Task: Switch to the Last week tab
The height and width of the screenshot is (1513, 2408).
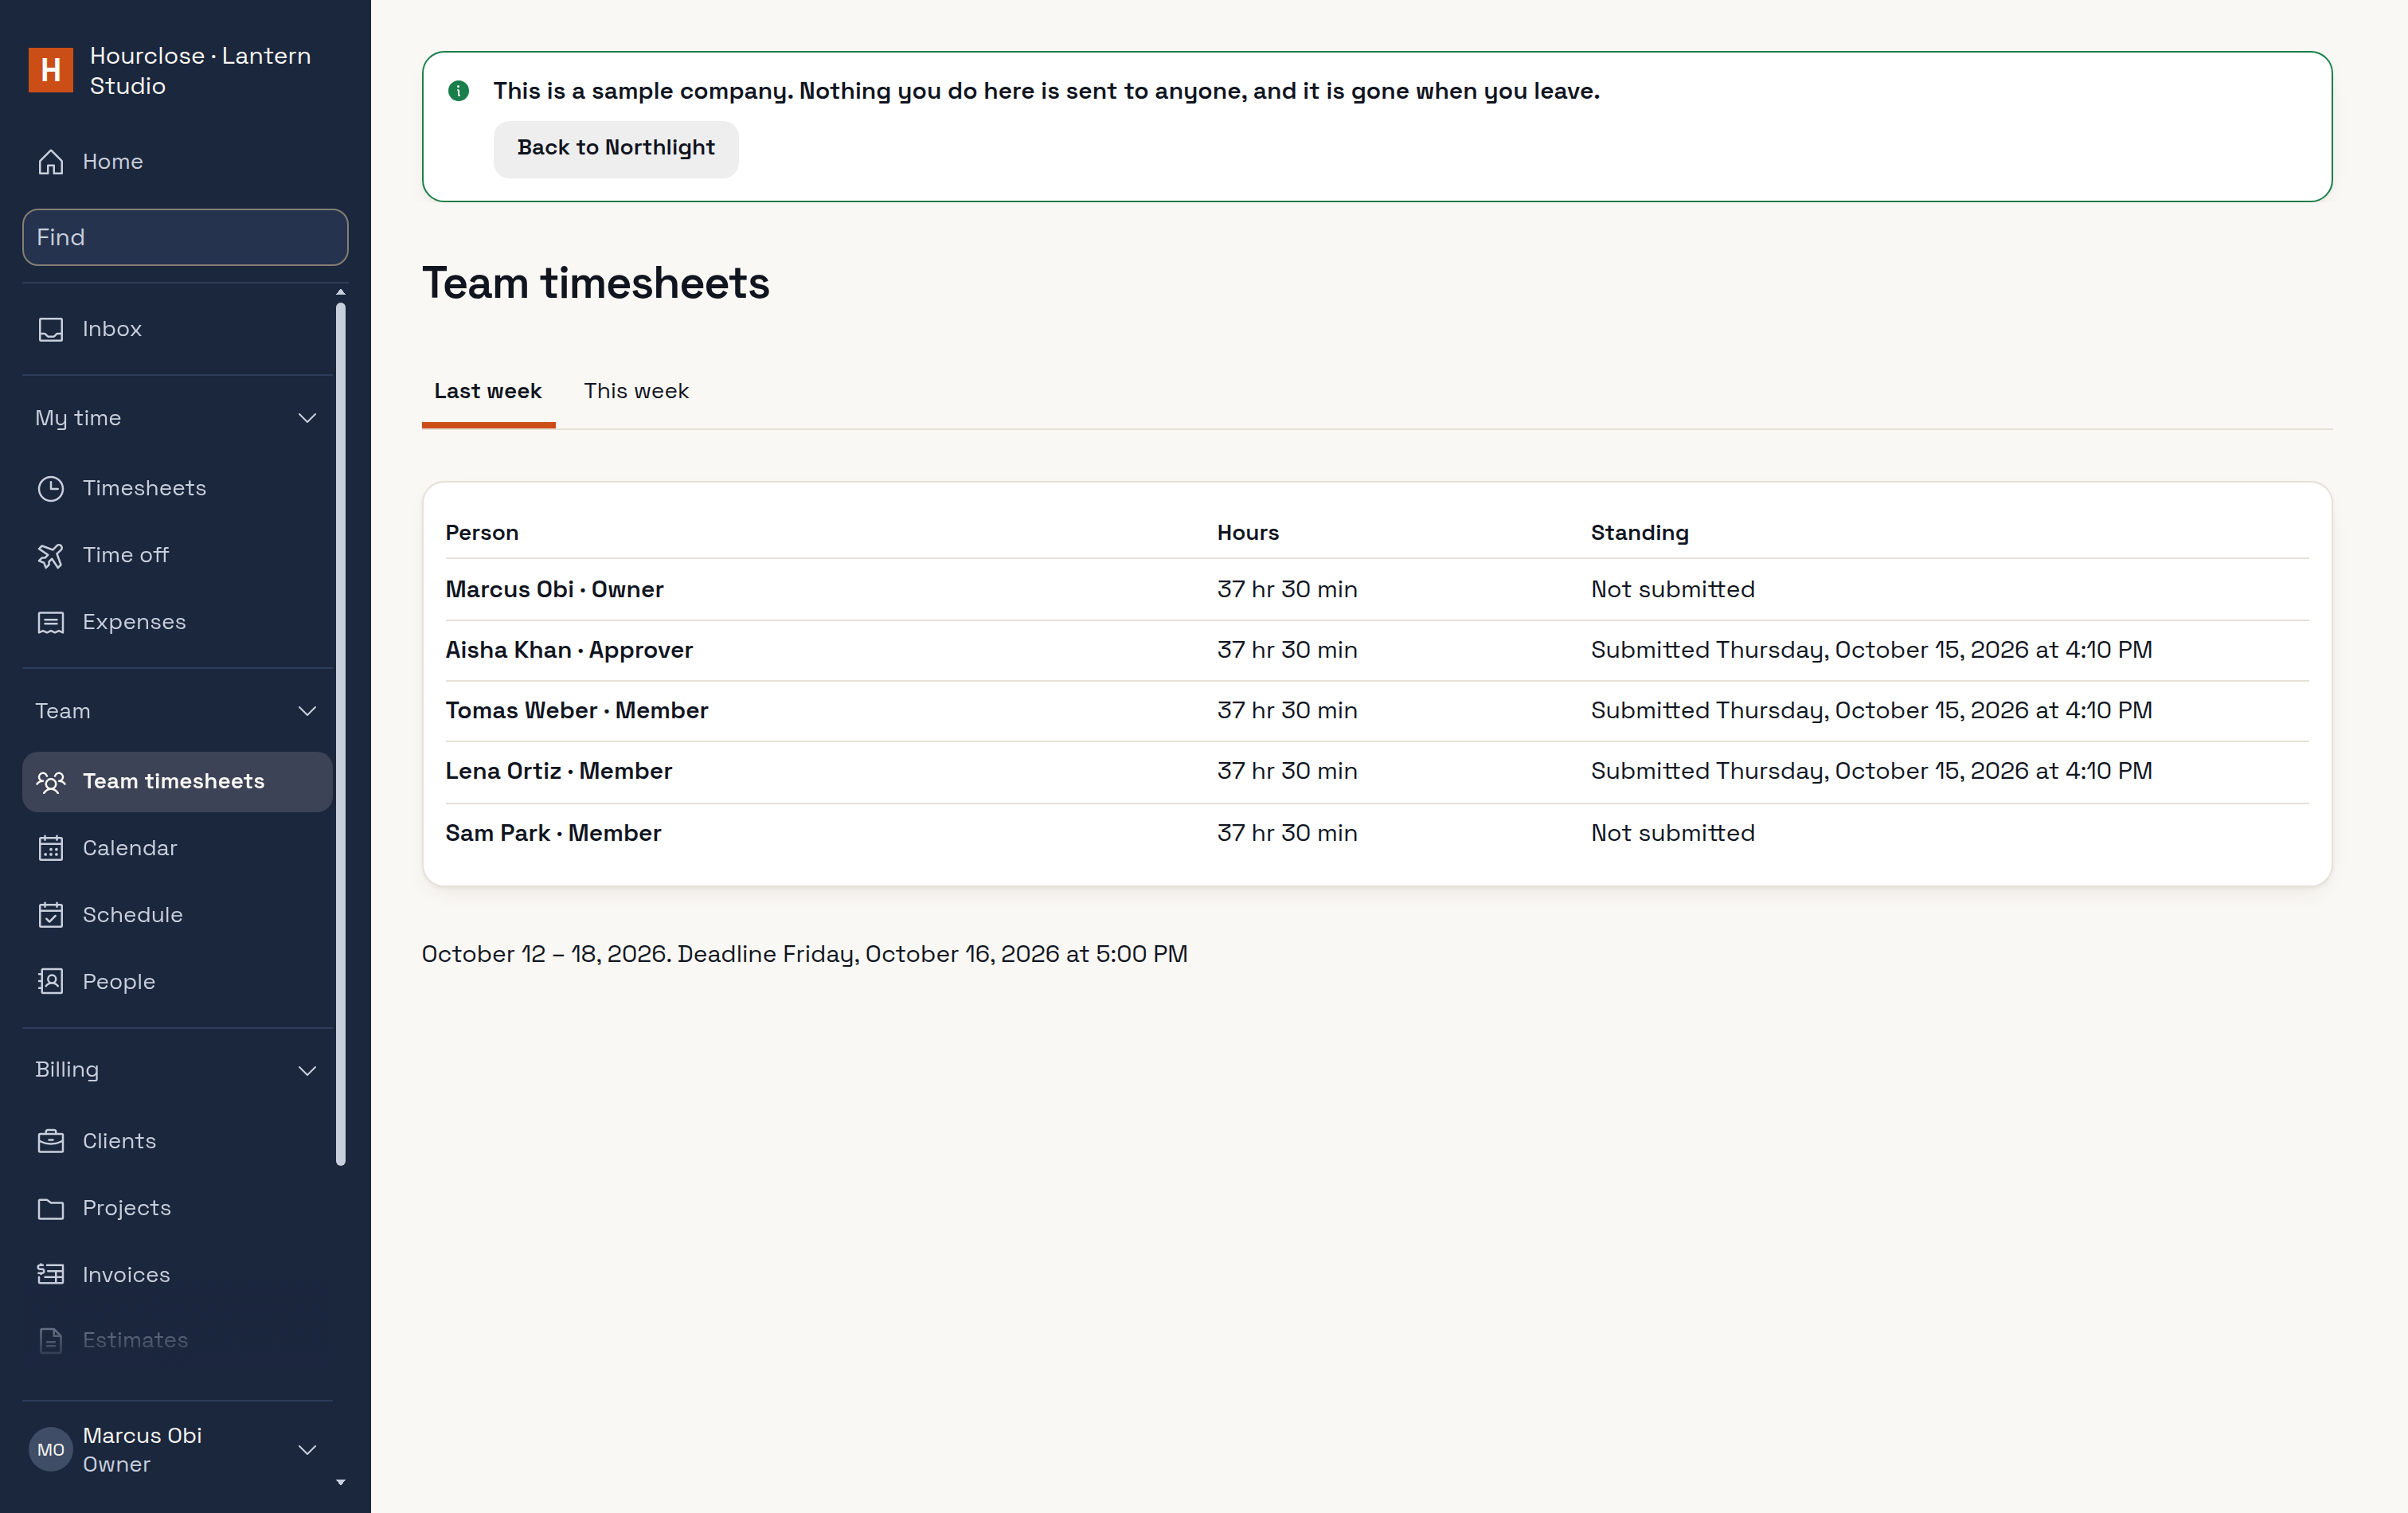Action: [488, 392]
